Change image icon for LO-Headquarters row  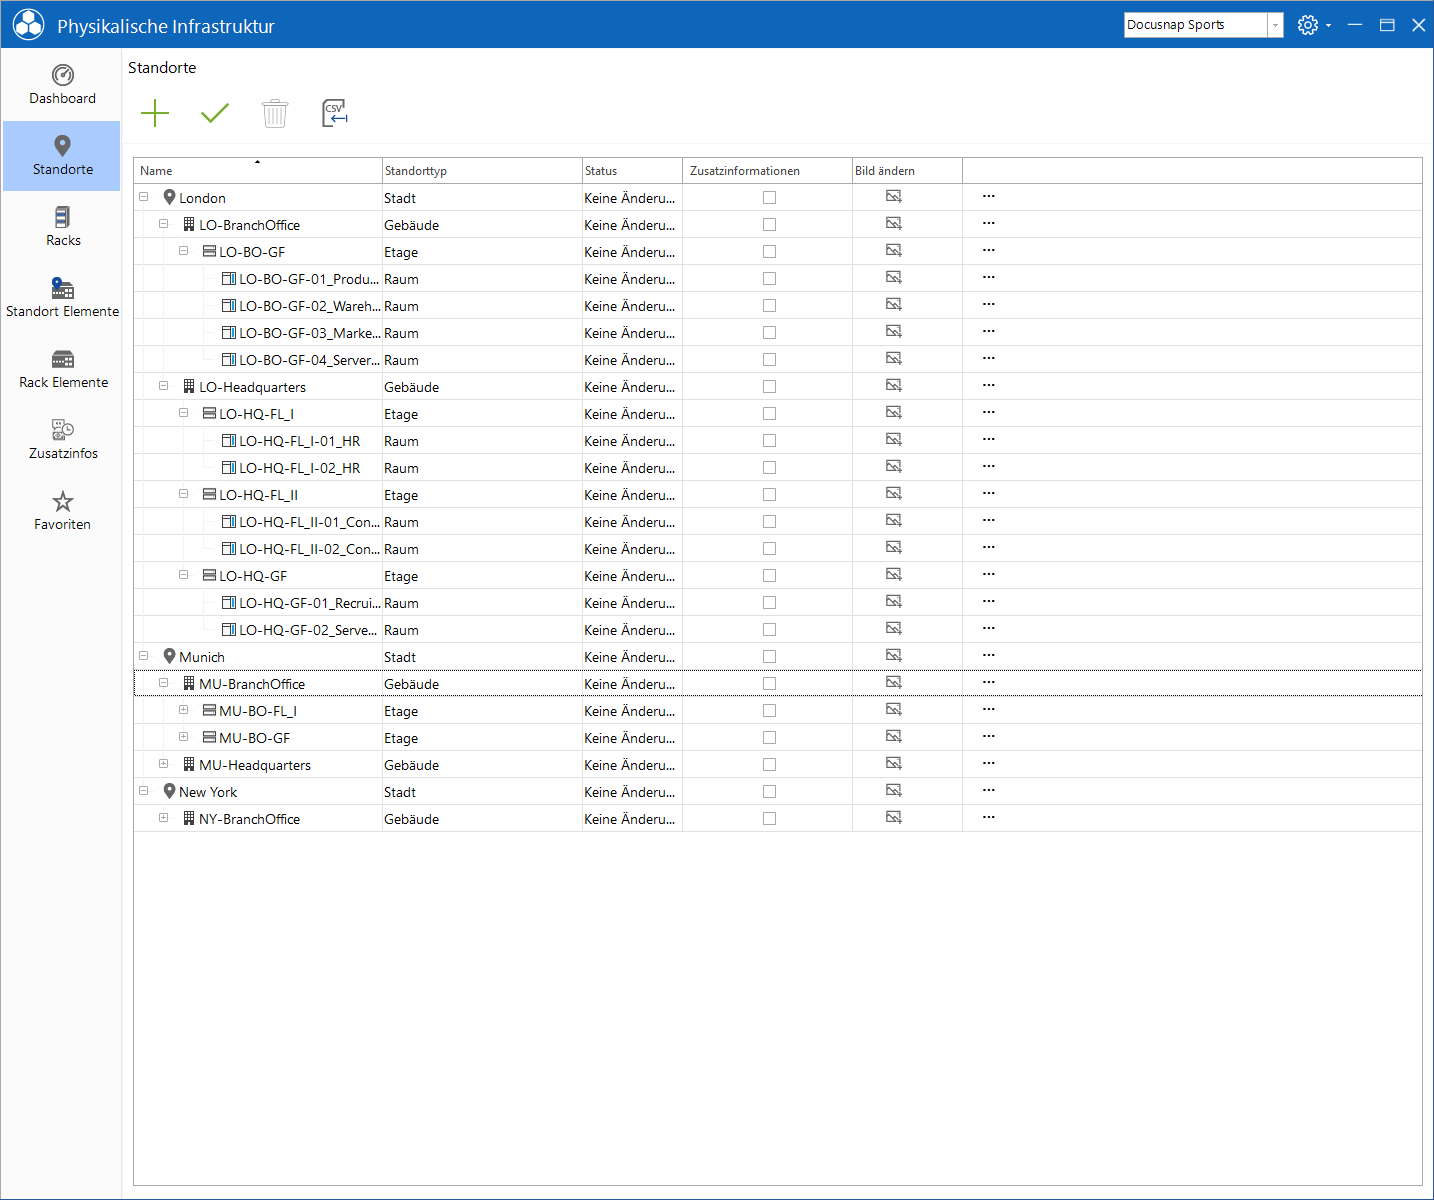[894, 386]
